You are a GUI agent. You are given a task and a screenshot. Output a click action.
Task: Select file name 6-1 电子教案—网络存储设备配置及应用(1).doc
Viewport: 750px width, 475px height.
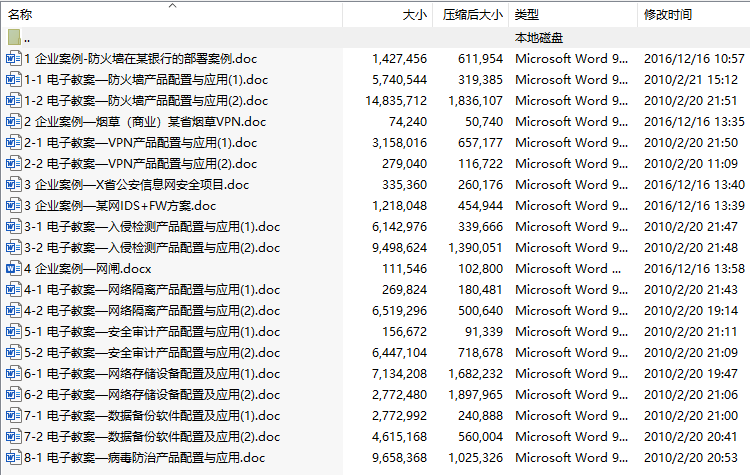[x=152, y=374]
